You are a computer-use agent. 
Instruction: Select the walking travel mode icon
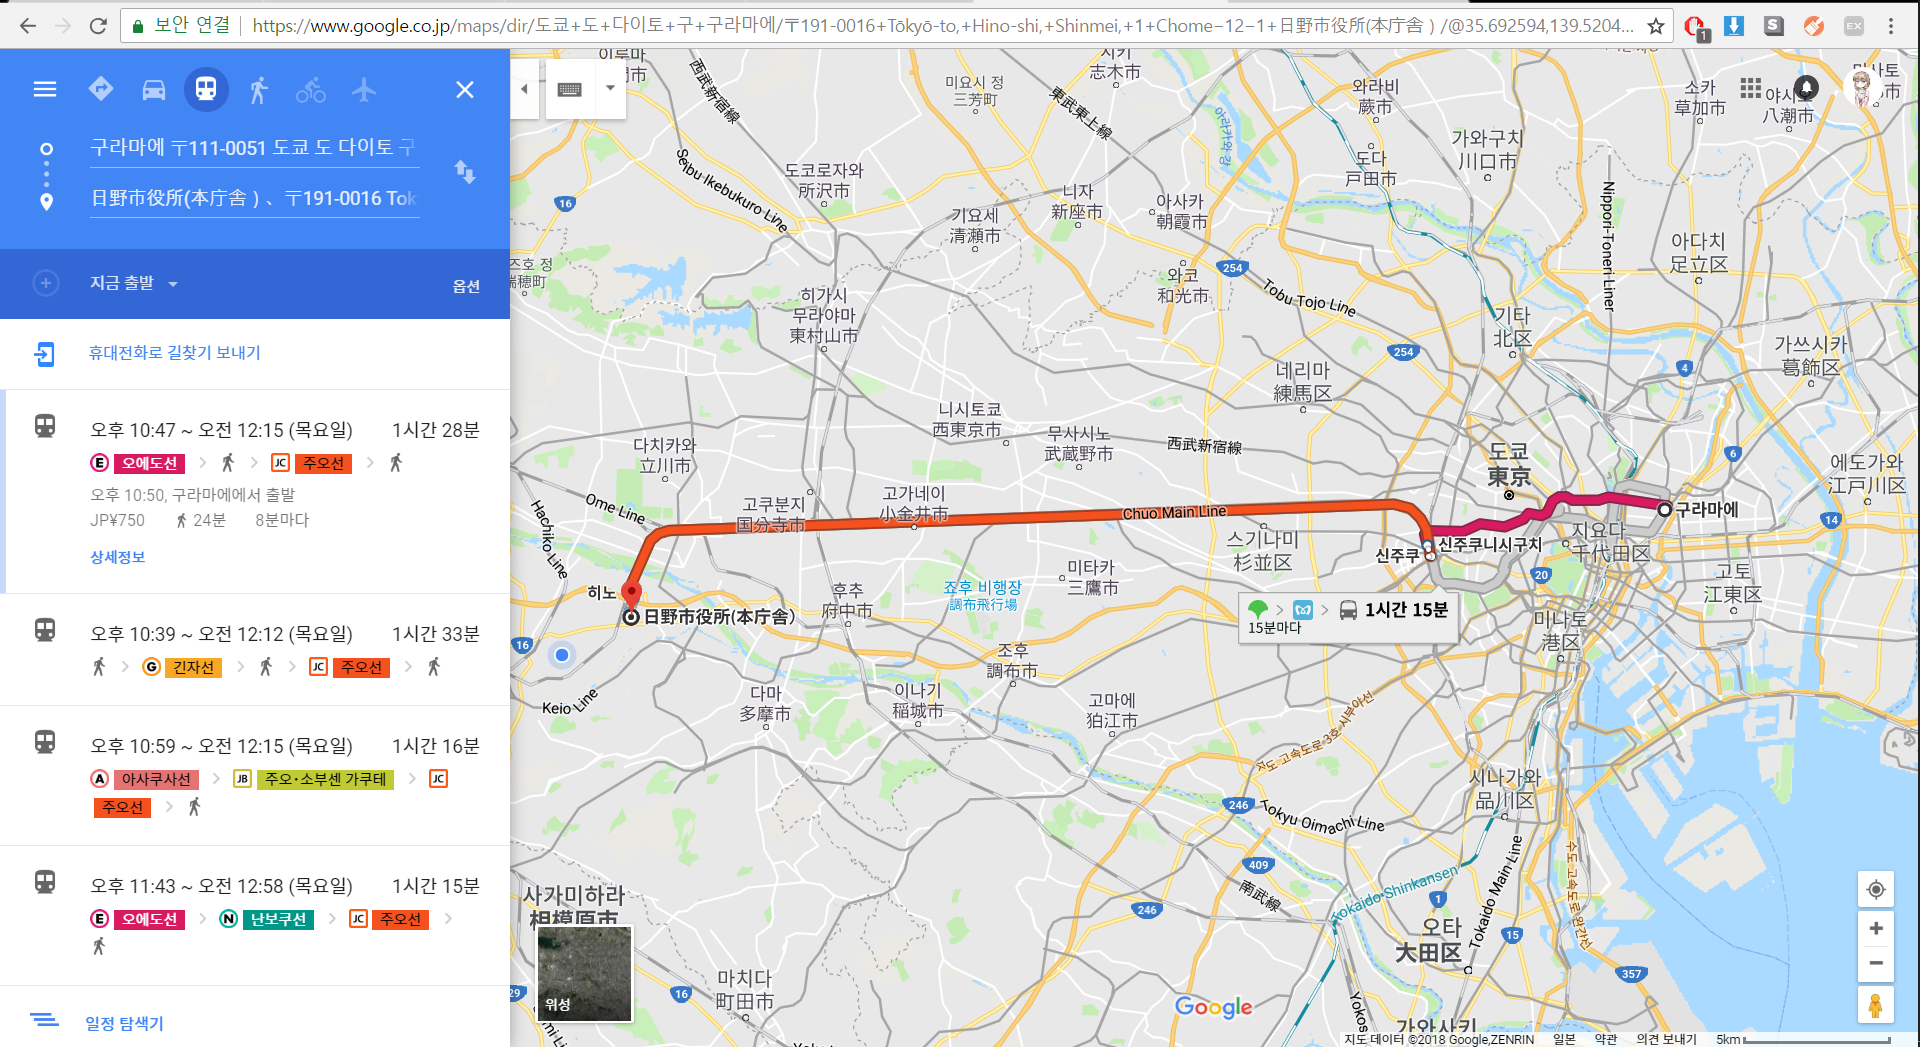click(259, 90)
